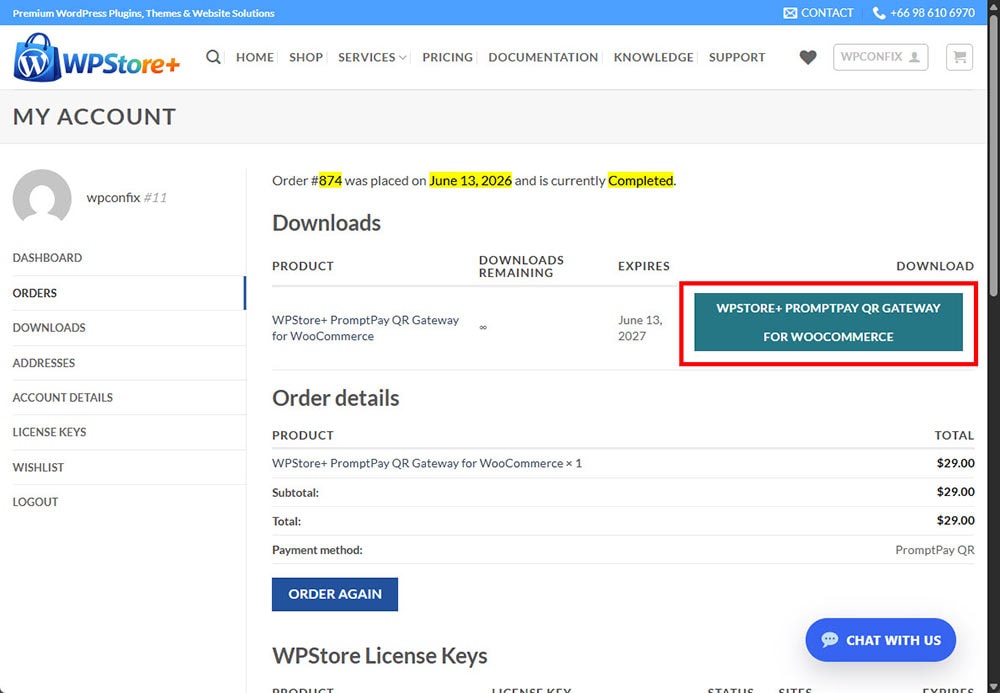Viewport: 1000px width, 693px height.
Task: Click the WPStore+ logo
Action: pos(96,57)
